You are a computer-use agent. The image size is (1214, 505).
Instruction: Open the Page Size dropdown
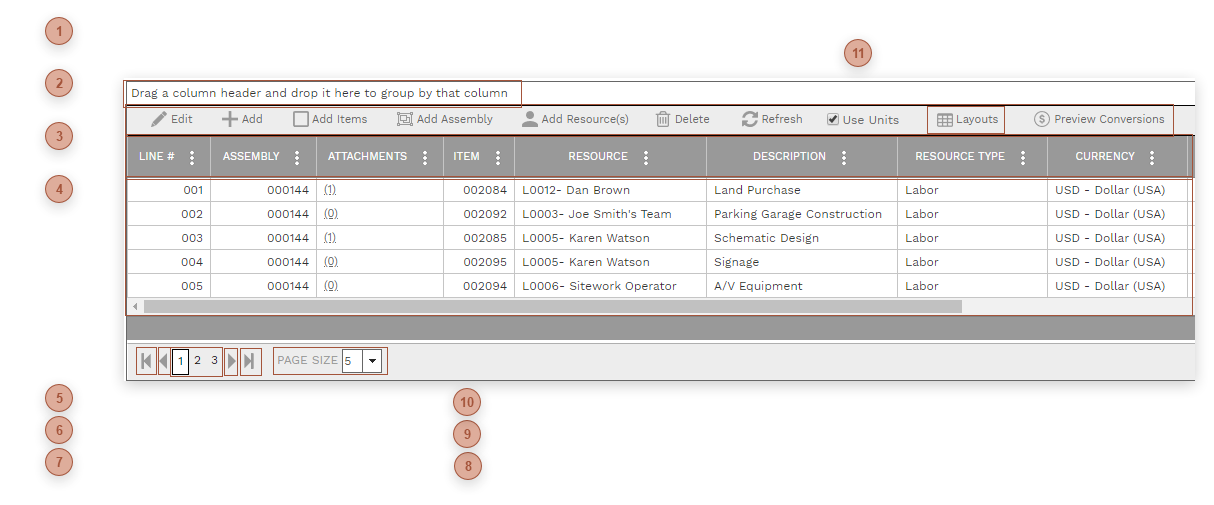(x=372, y=361)
